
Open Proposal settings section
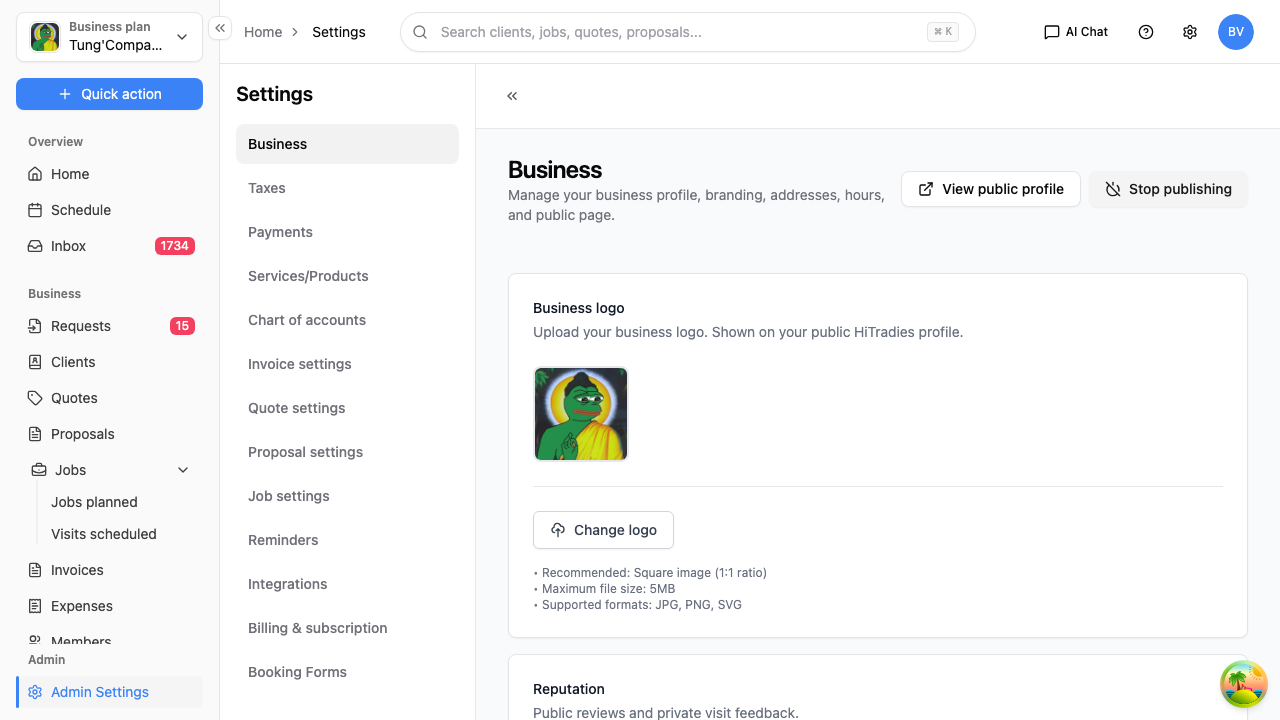347,452
